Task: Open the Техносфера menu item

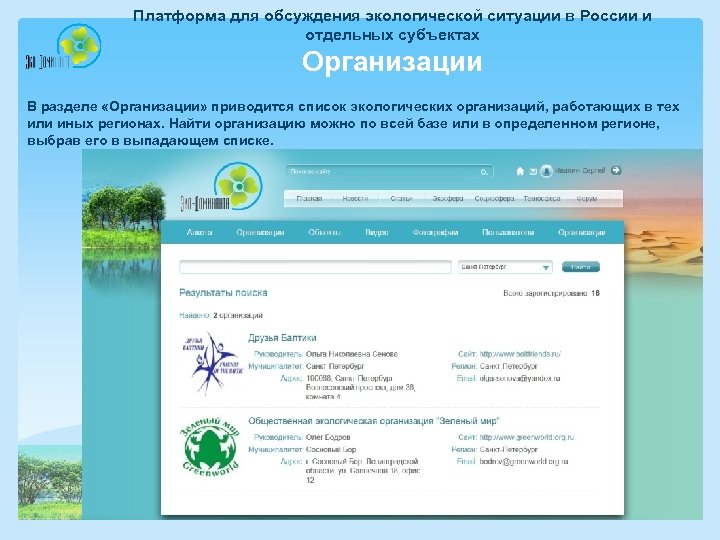Action: click(542, 198)
